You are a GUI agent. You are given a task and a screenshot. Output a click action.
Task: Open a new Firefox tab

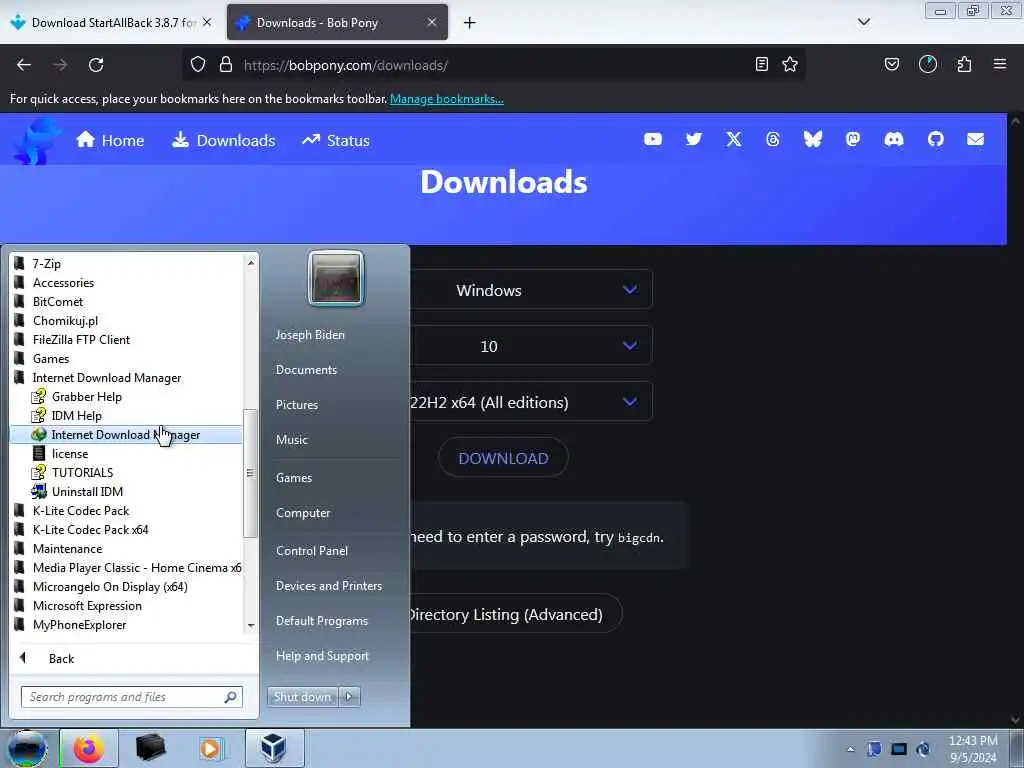(469, 23)
